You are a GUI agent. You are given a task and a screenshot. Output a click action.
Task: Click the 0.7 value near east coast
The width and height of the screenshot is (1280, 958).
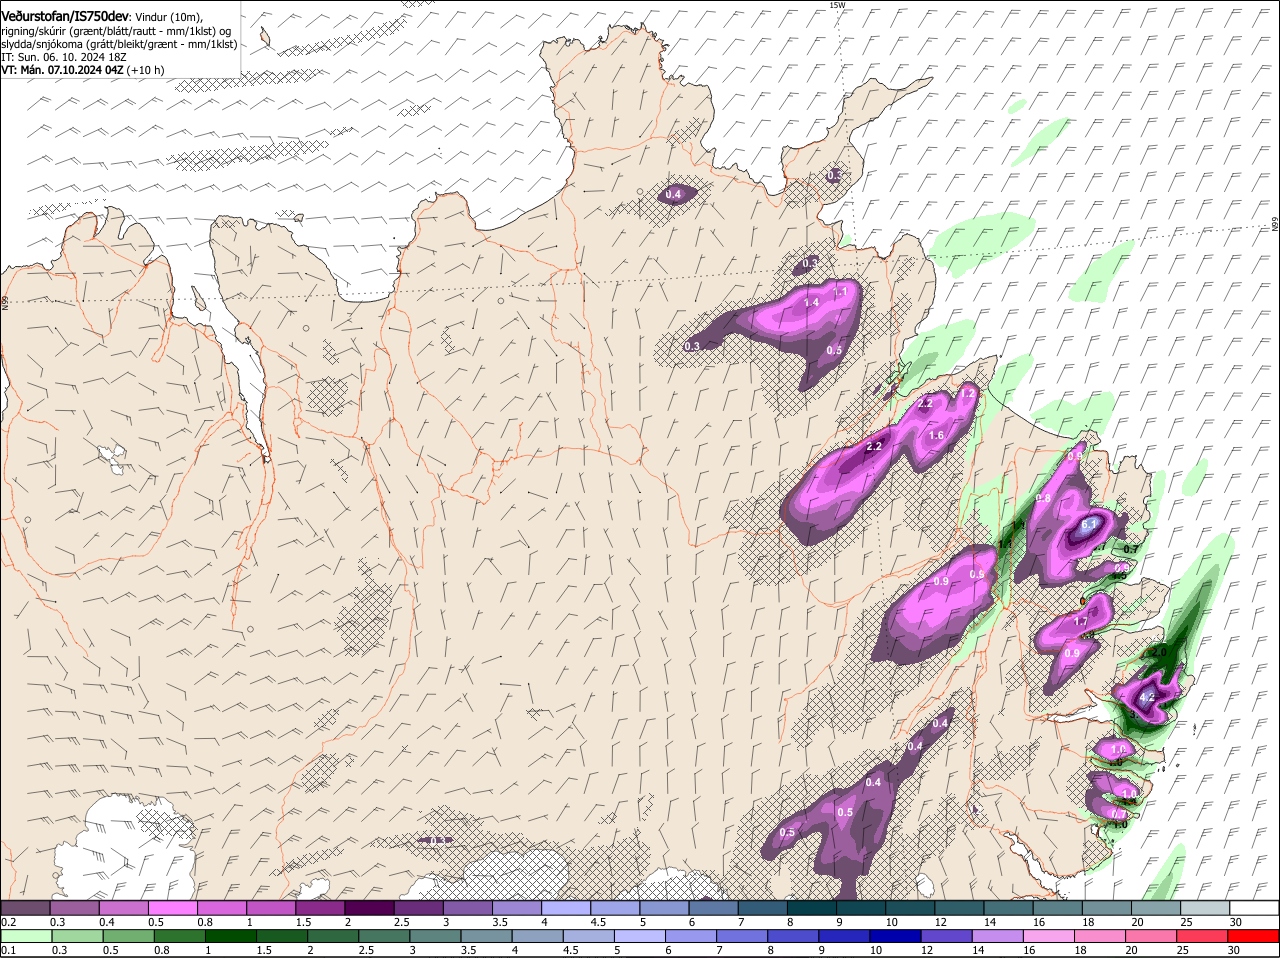pyautogui.click(x=1131, y=549)
